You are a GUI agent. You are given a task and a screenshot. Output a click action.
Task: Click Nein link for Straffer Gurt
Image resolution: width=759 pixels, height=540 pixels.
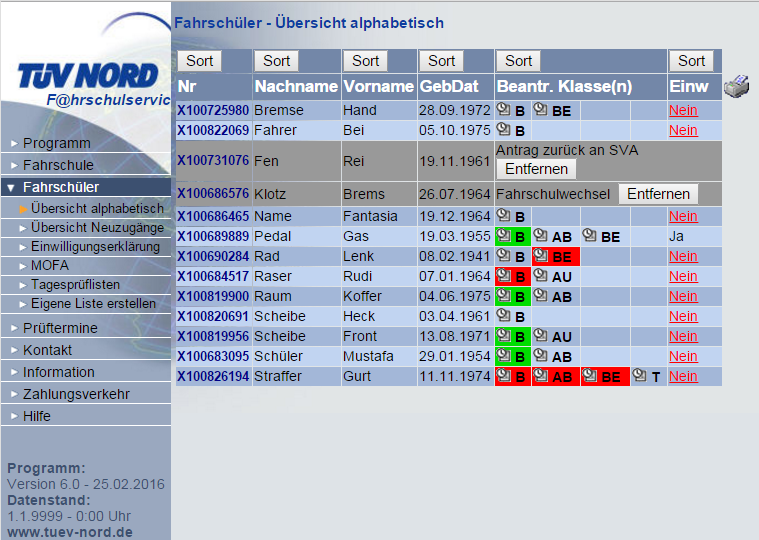(x=683, y=376)
